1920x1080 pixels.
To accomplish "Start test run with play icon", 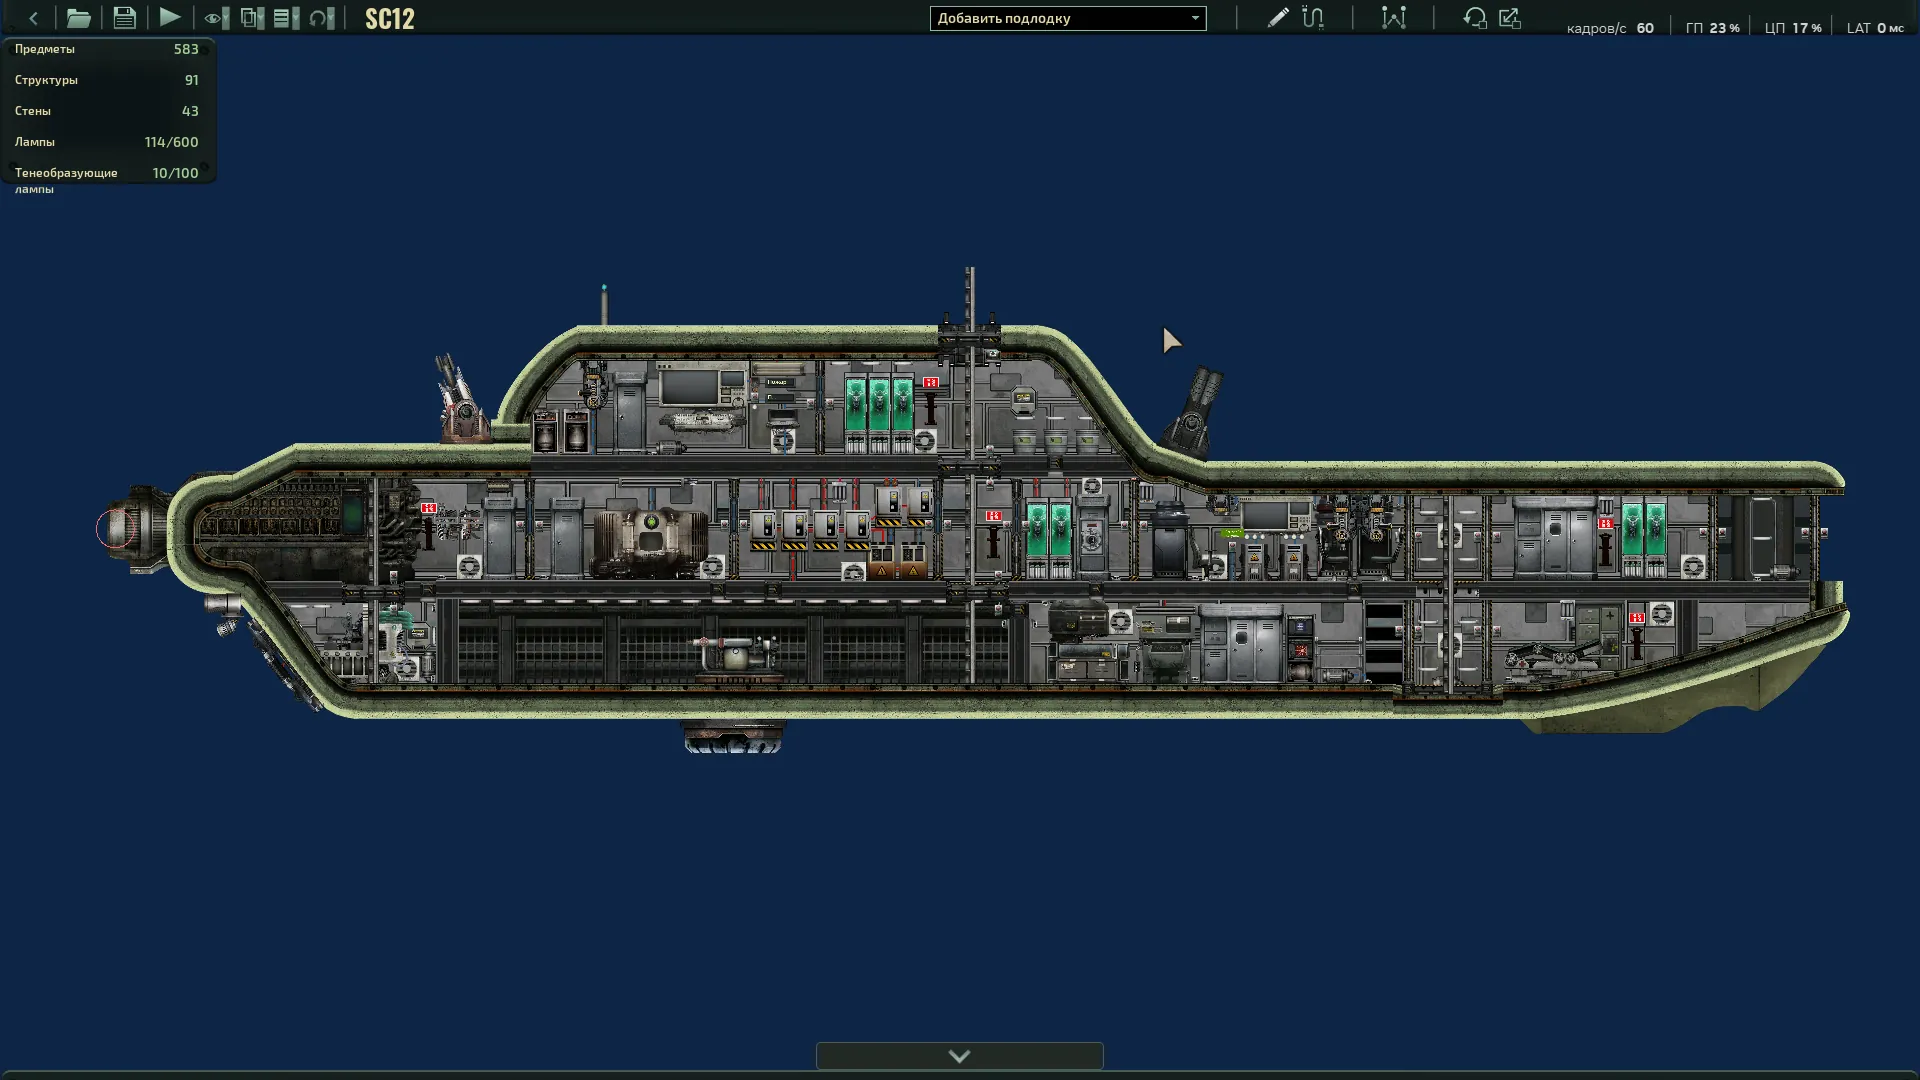I will click(x=170, y=18).
